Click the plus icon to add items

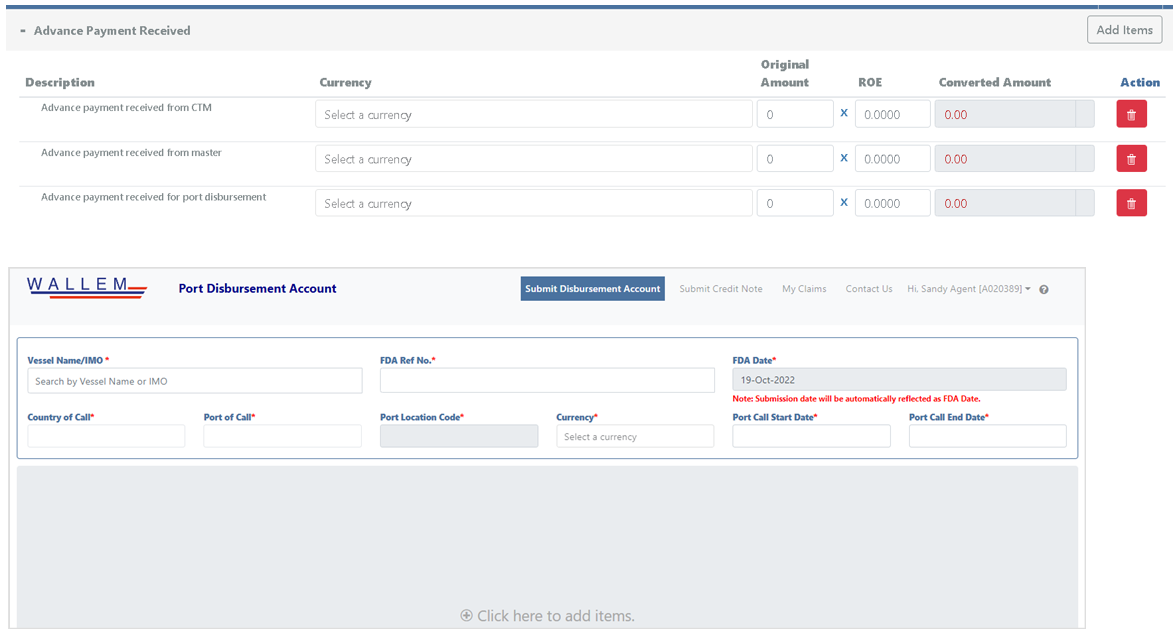(466, 616)
